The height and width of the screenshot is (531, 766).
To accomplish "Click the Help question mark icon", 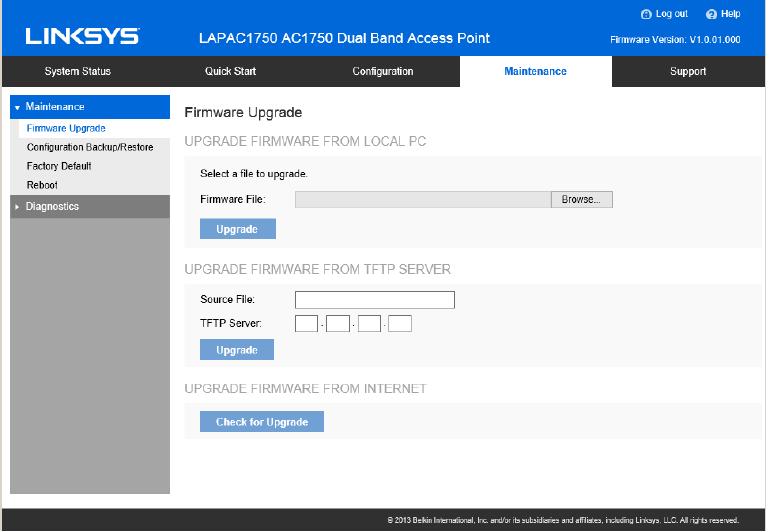I will (x=711, y=14).
